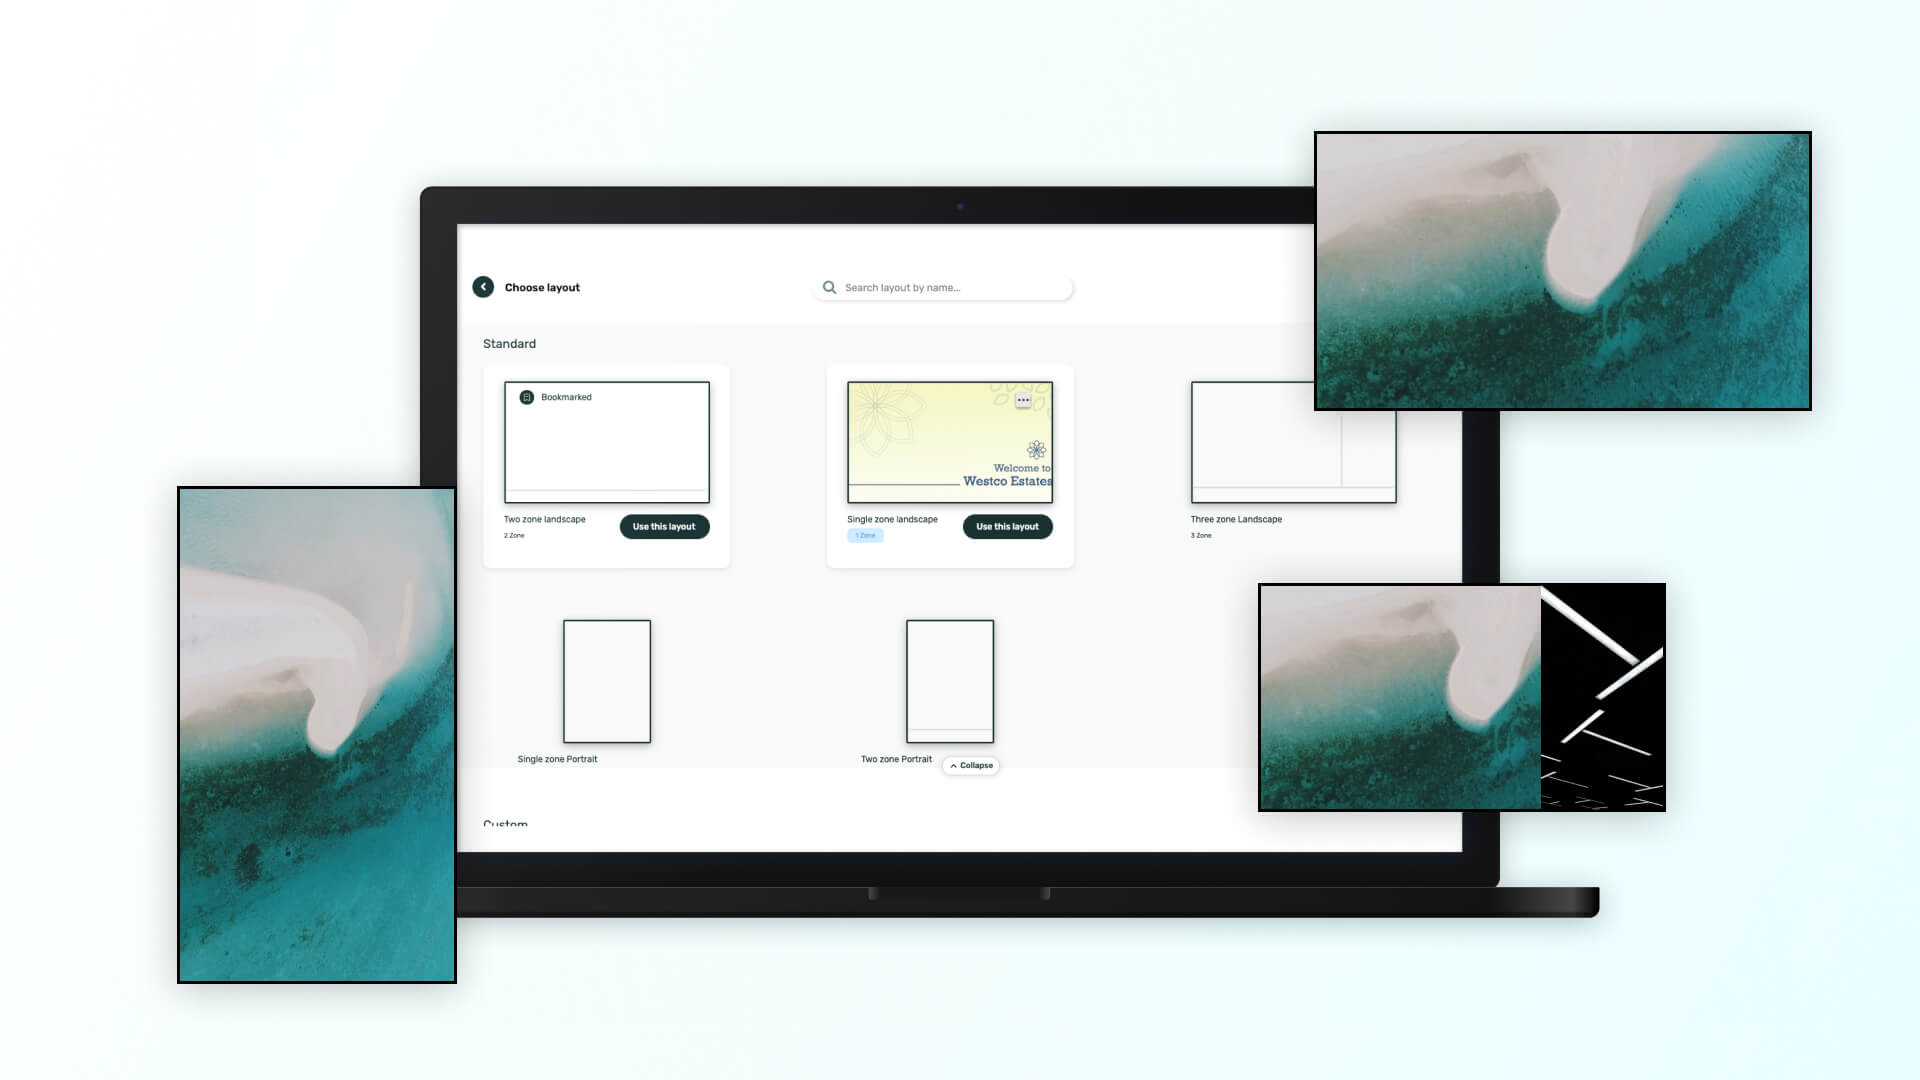Click the Single zone landscape preview icon
The height and width of the screenshot is (1080, 1920).
tap(949, 442)
